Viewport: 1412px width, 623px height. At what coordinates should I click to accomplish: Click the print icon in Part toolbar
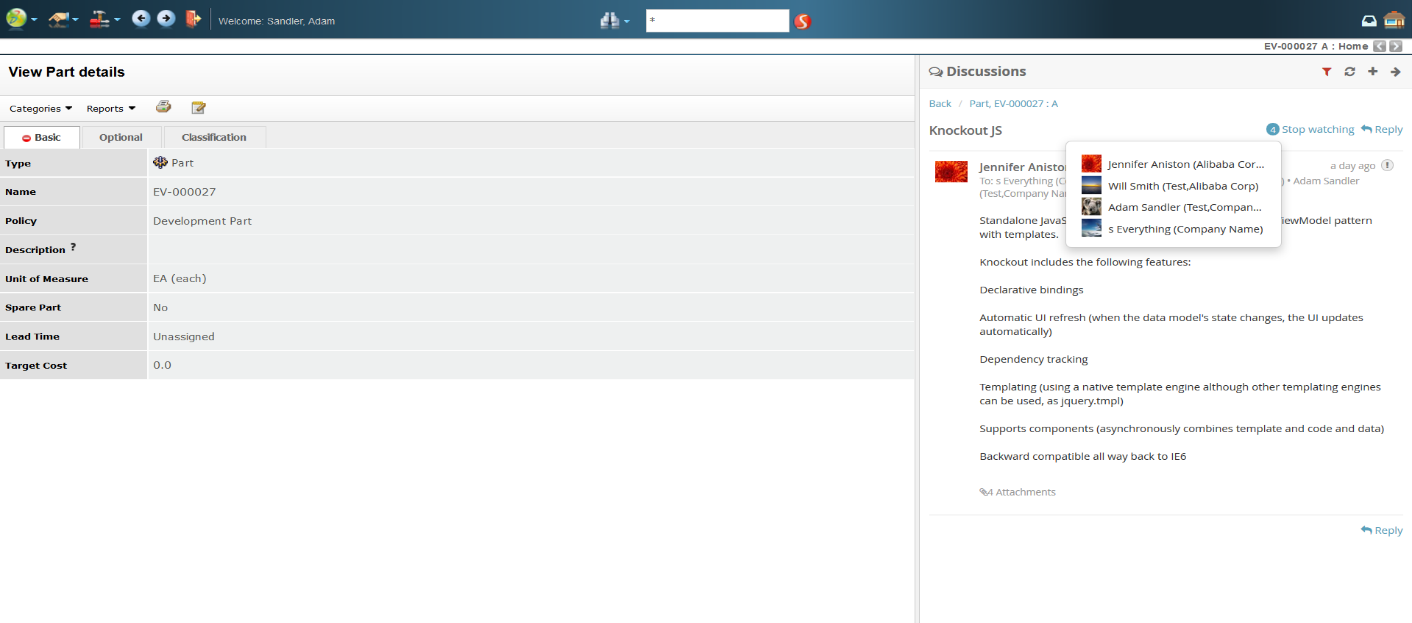tap(163, 108)
